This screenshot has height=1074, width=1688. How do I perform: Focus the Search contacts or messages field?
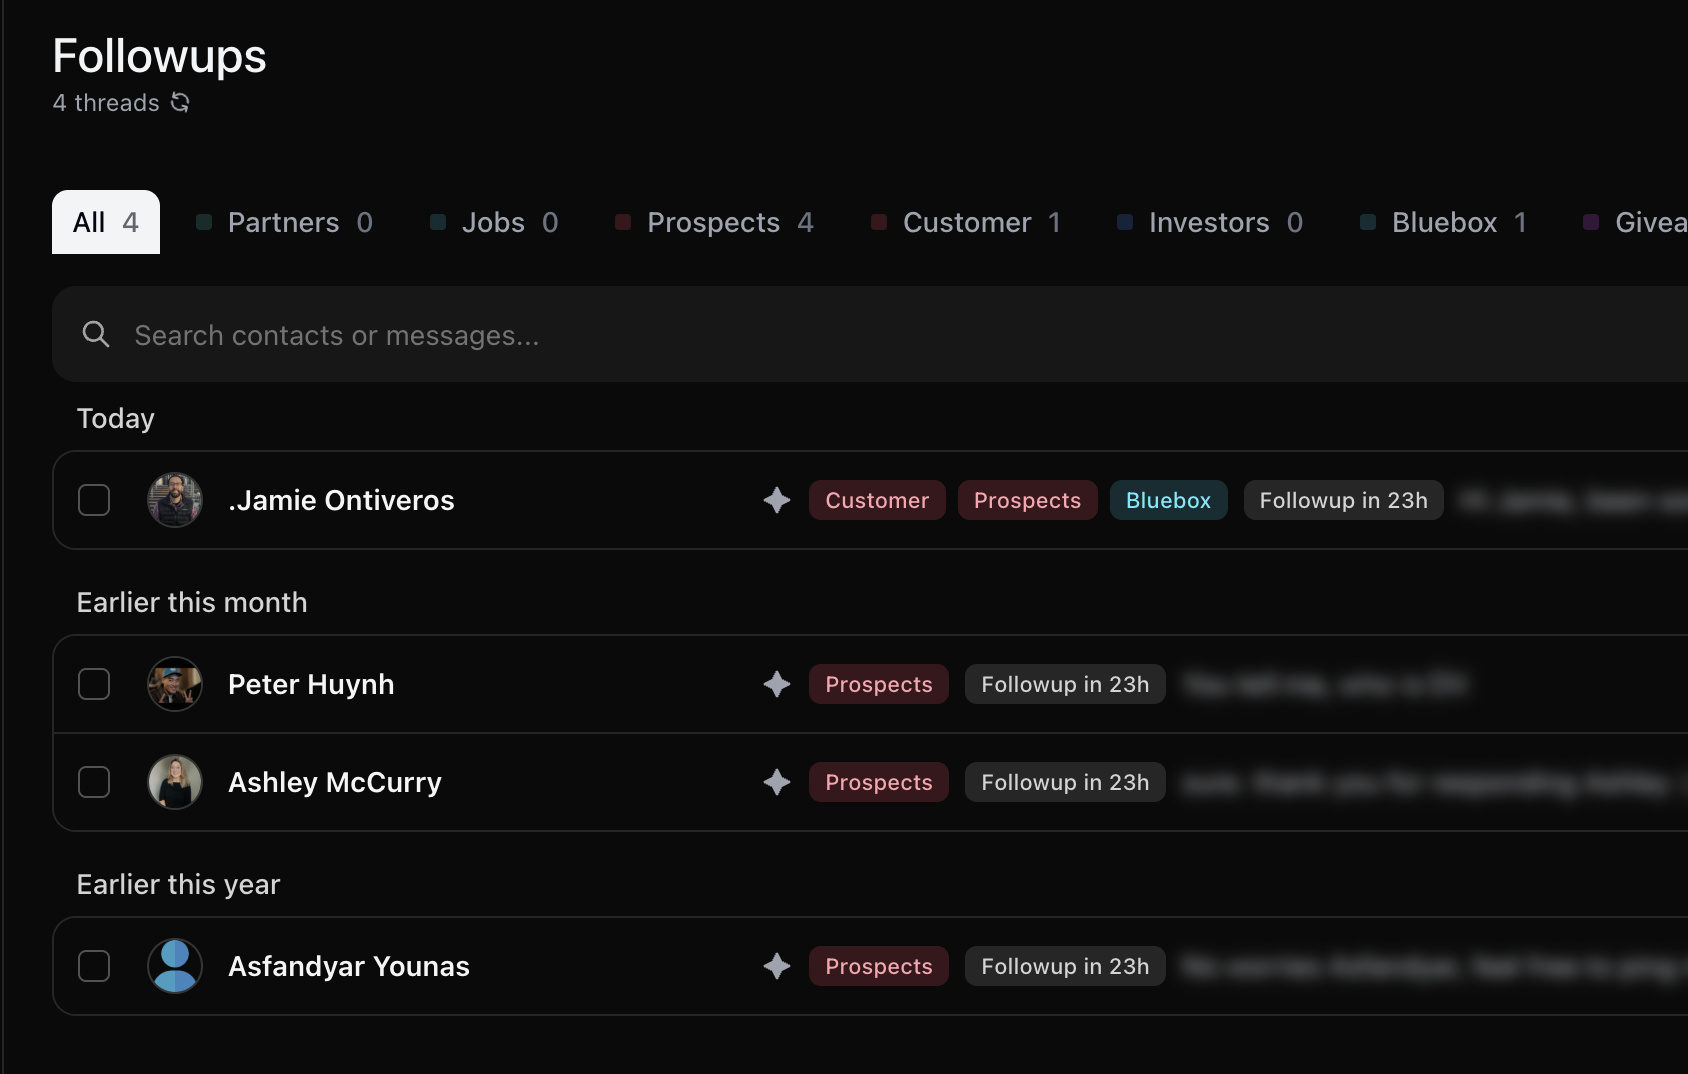point(870,334)
